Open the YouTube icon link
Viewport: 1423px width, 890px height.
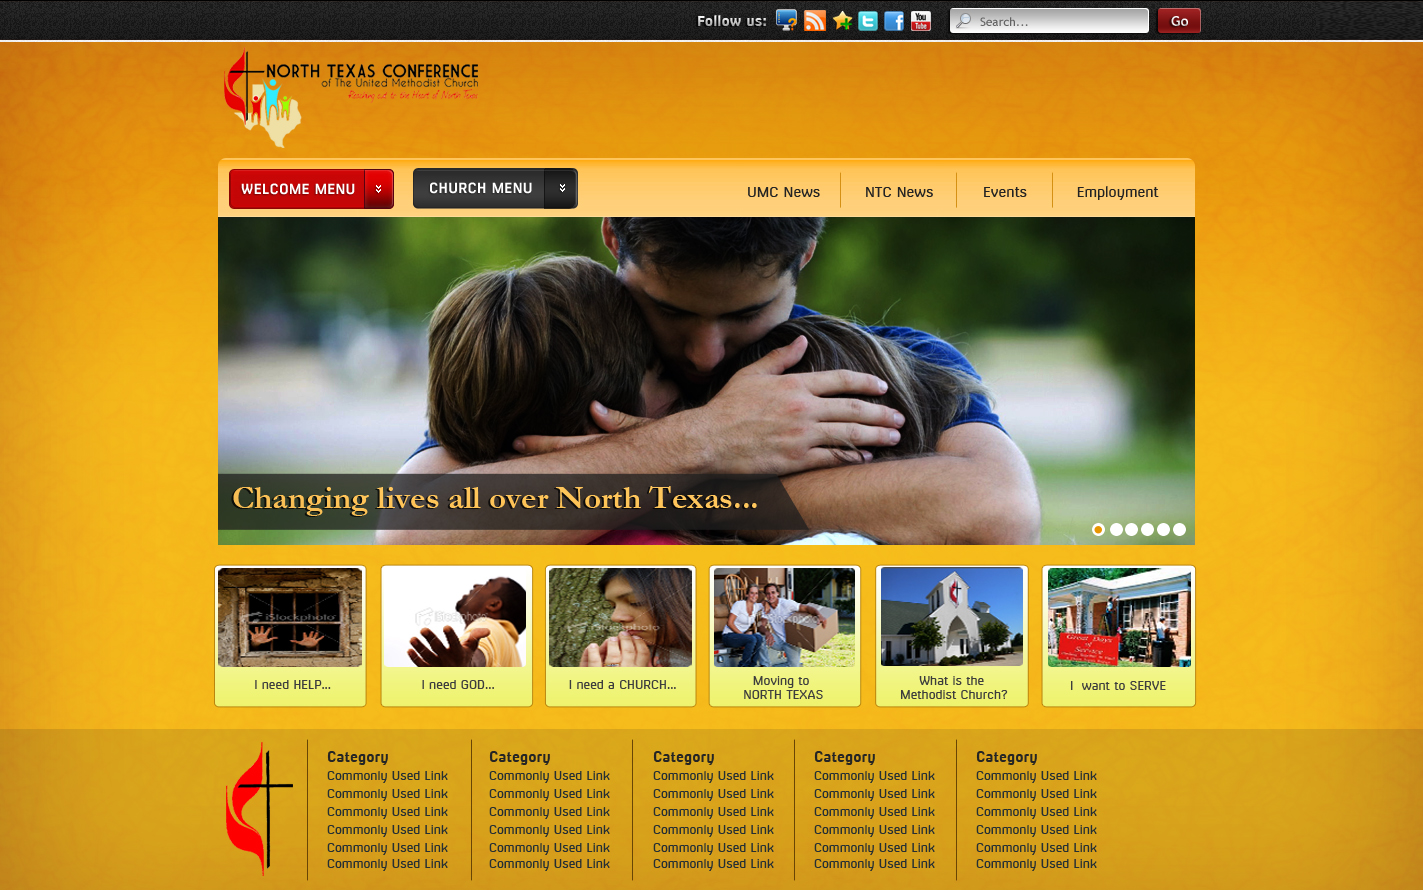[921, 21]
